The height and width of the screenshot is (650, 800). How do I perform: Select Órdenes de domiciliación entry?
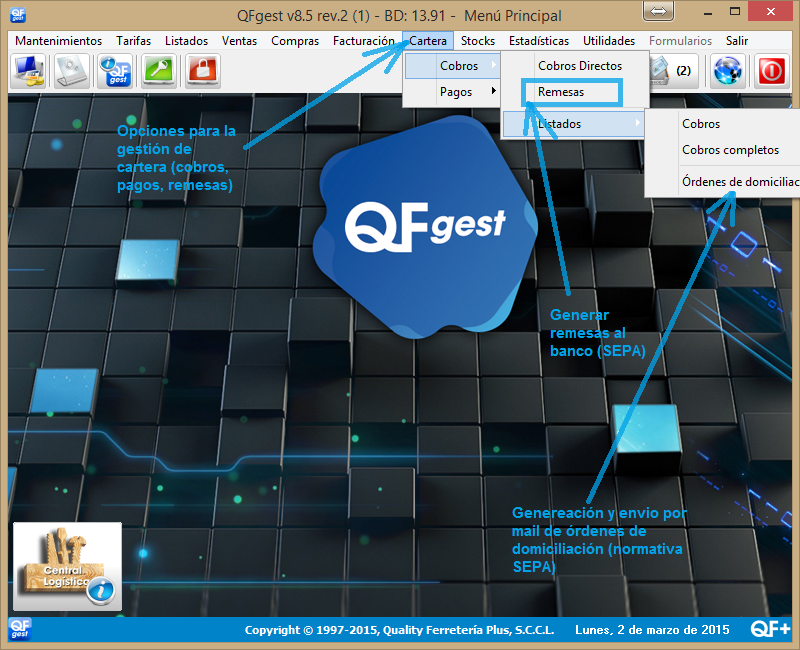click(723, 182)
